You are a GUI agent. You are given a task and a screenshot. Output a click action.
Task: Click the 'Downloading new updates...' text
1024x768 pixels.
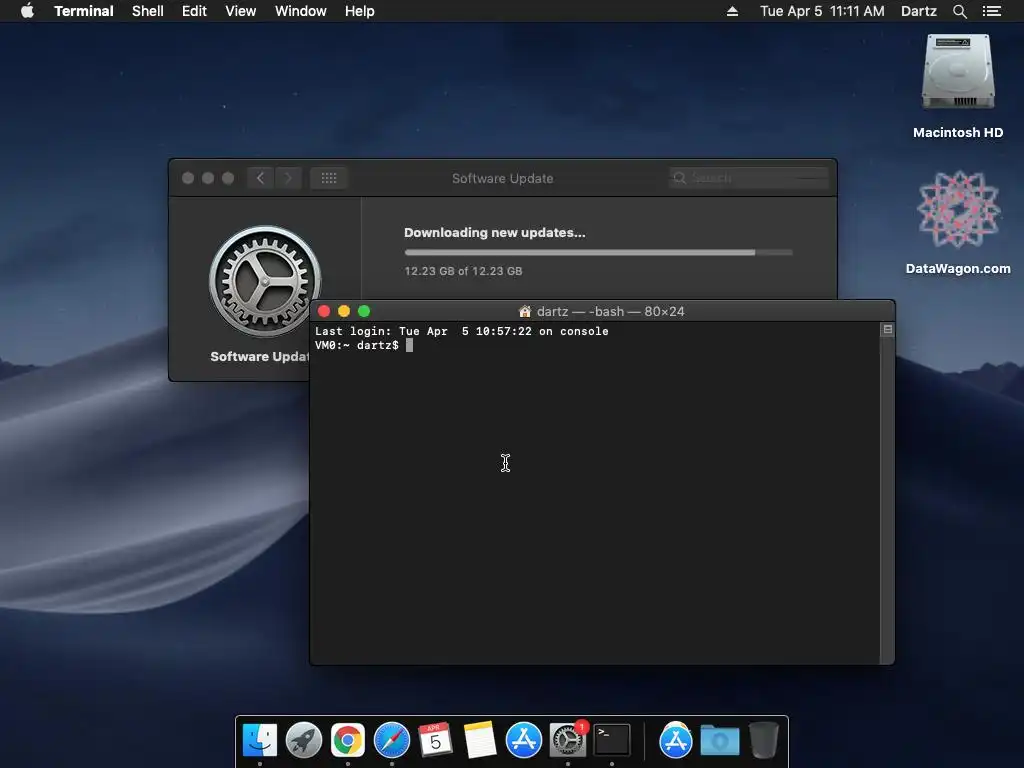(494, 232)
